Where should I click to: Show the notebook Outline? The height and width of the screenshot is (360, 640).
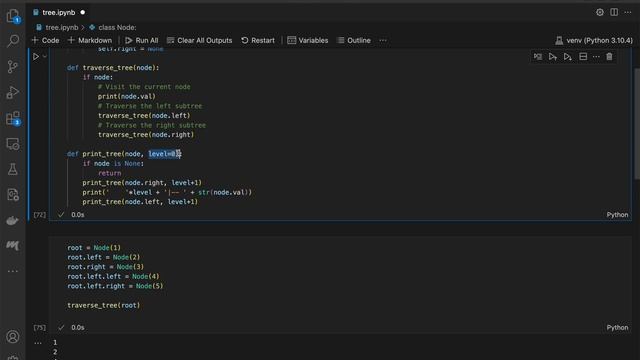354,40
